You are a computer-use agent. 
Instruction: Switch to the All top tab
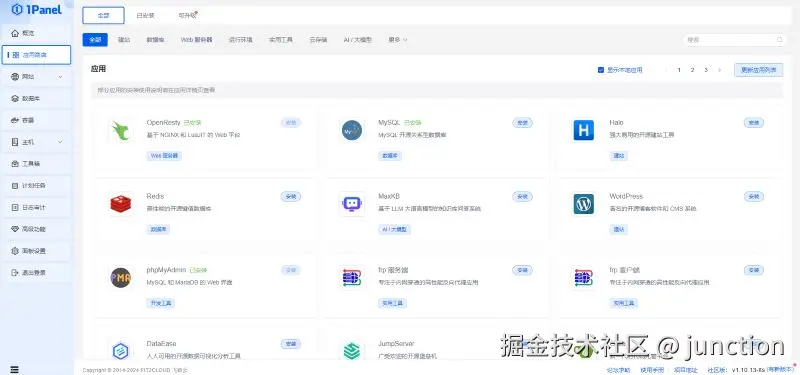103,15
